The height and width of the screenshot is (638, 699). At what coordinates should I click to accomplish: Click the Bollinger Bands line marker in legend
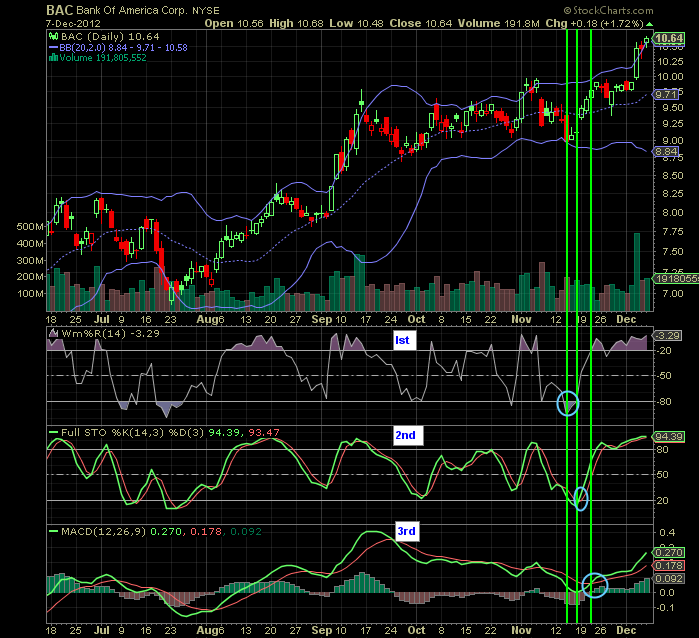tap(53, 48)
